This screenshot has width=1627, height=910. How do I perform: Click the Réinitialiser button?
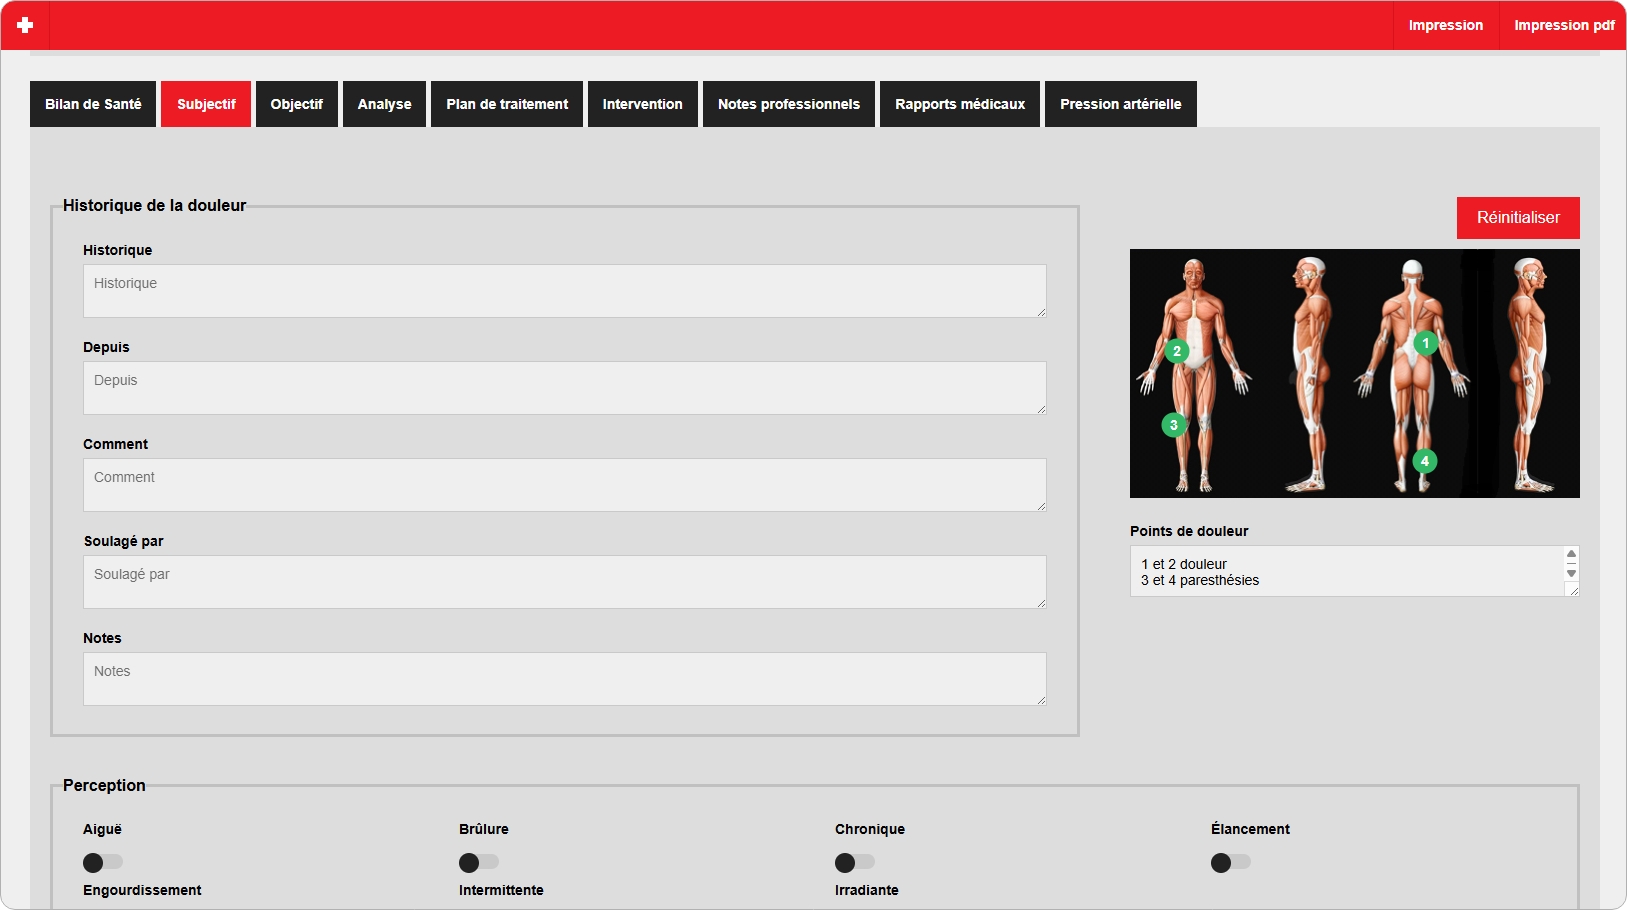click(1518, 218)
